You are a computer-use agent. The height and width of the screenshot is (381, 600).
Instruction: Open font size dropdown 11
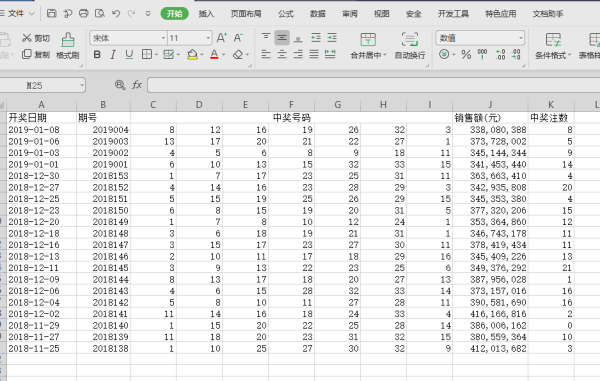pyautogui.click(x=208, y=38)
